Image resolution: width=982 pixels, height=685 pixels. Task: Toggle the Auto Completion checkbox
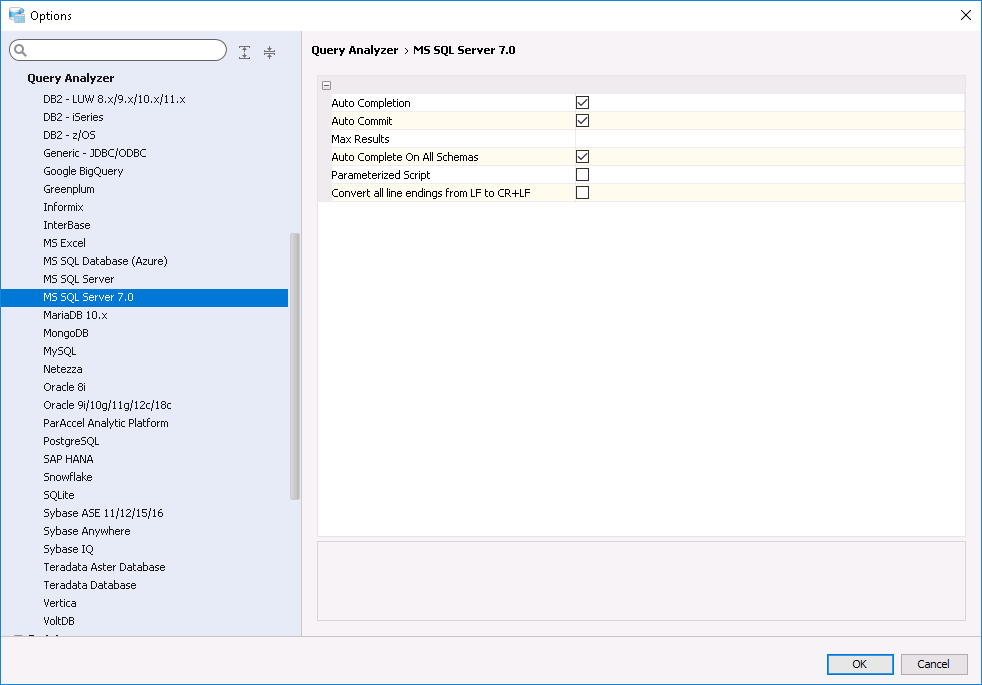click(x=582, y=103)
